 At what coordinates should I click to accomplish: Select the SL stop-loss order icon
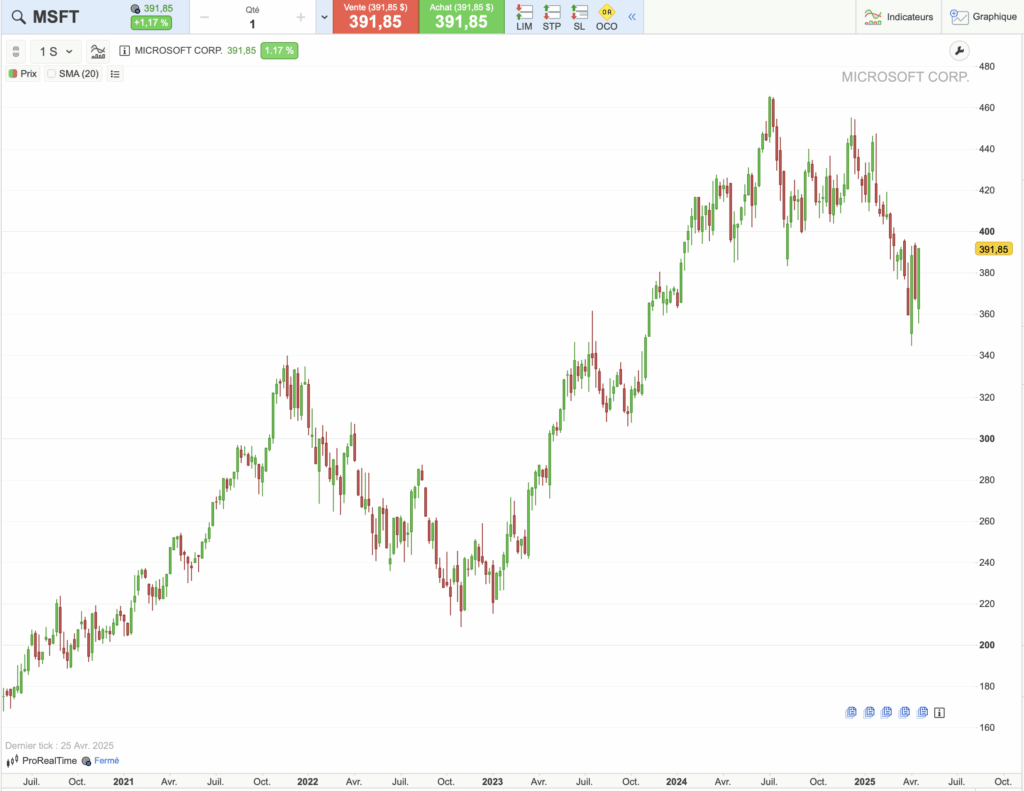pos(579,17)
